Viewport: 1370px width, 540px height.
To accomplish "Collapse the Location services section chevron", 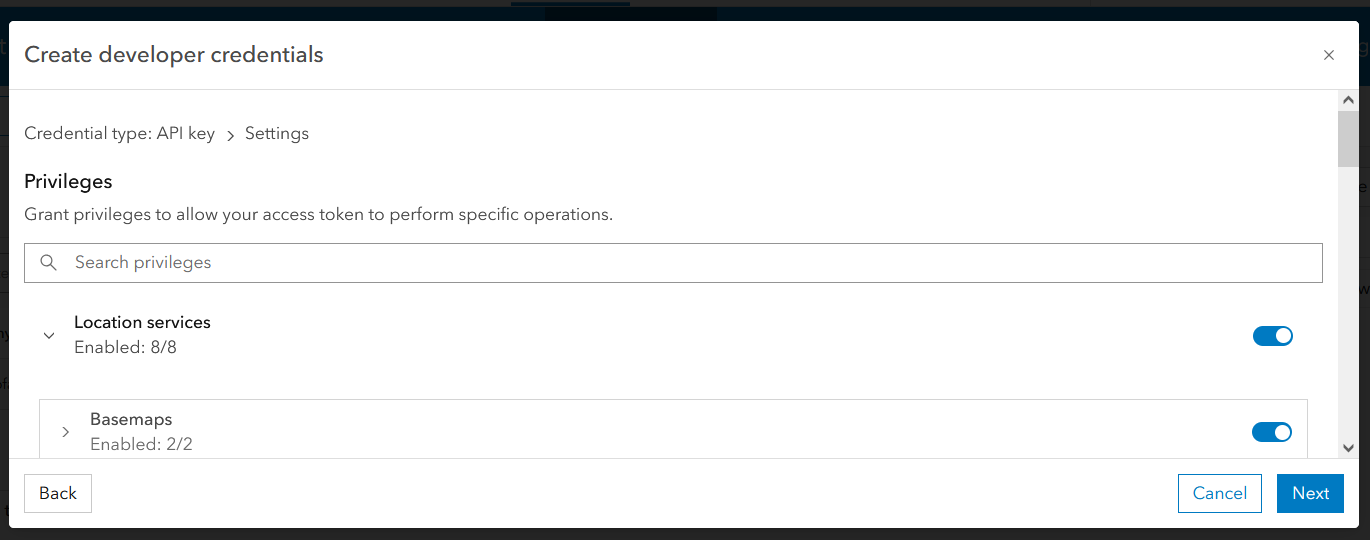I will (x=49, y=336).
